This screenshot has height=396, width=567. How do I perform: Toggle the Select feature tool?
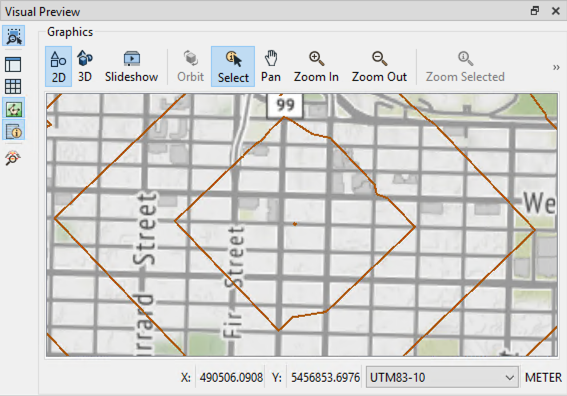coord(233,67)
